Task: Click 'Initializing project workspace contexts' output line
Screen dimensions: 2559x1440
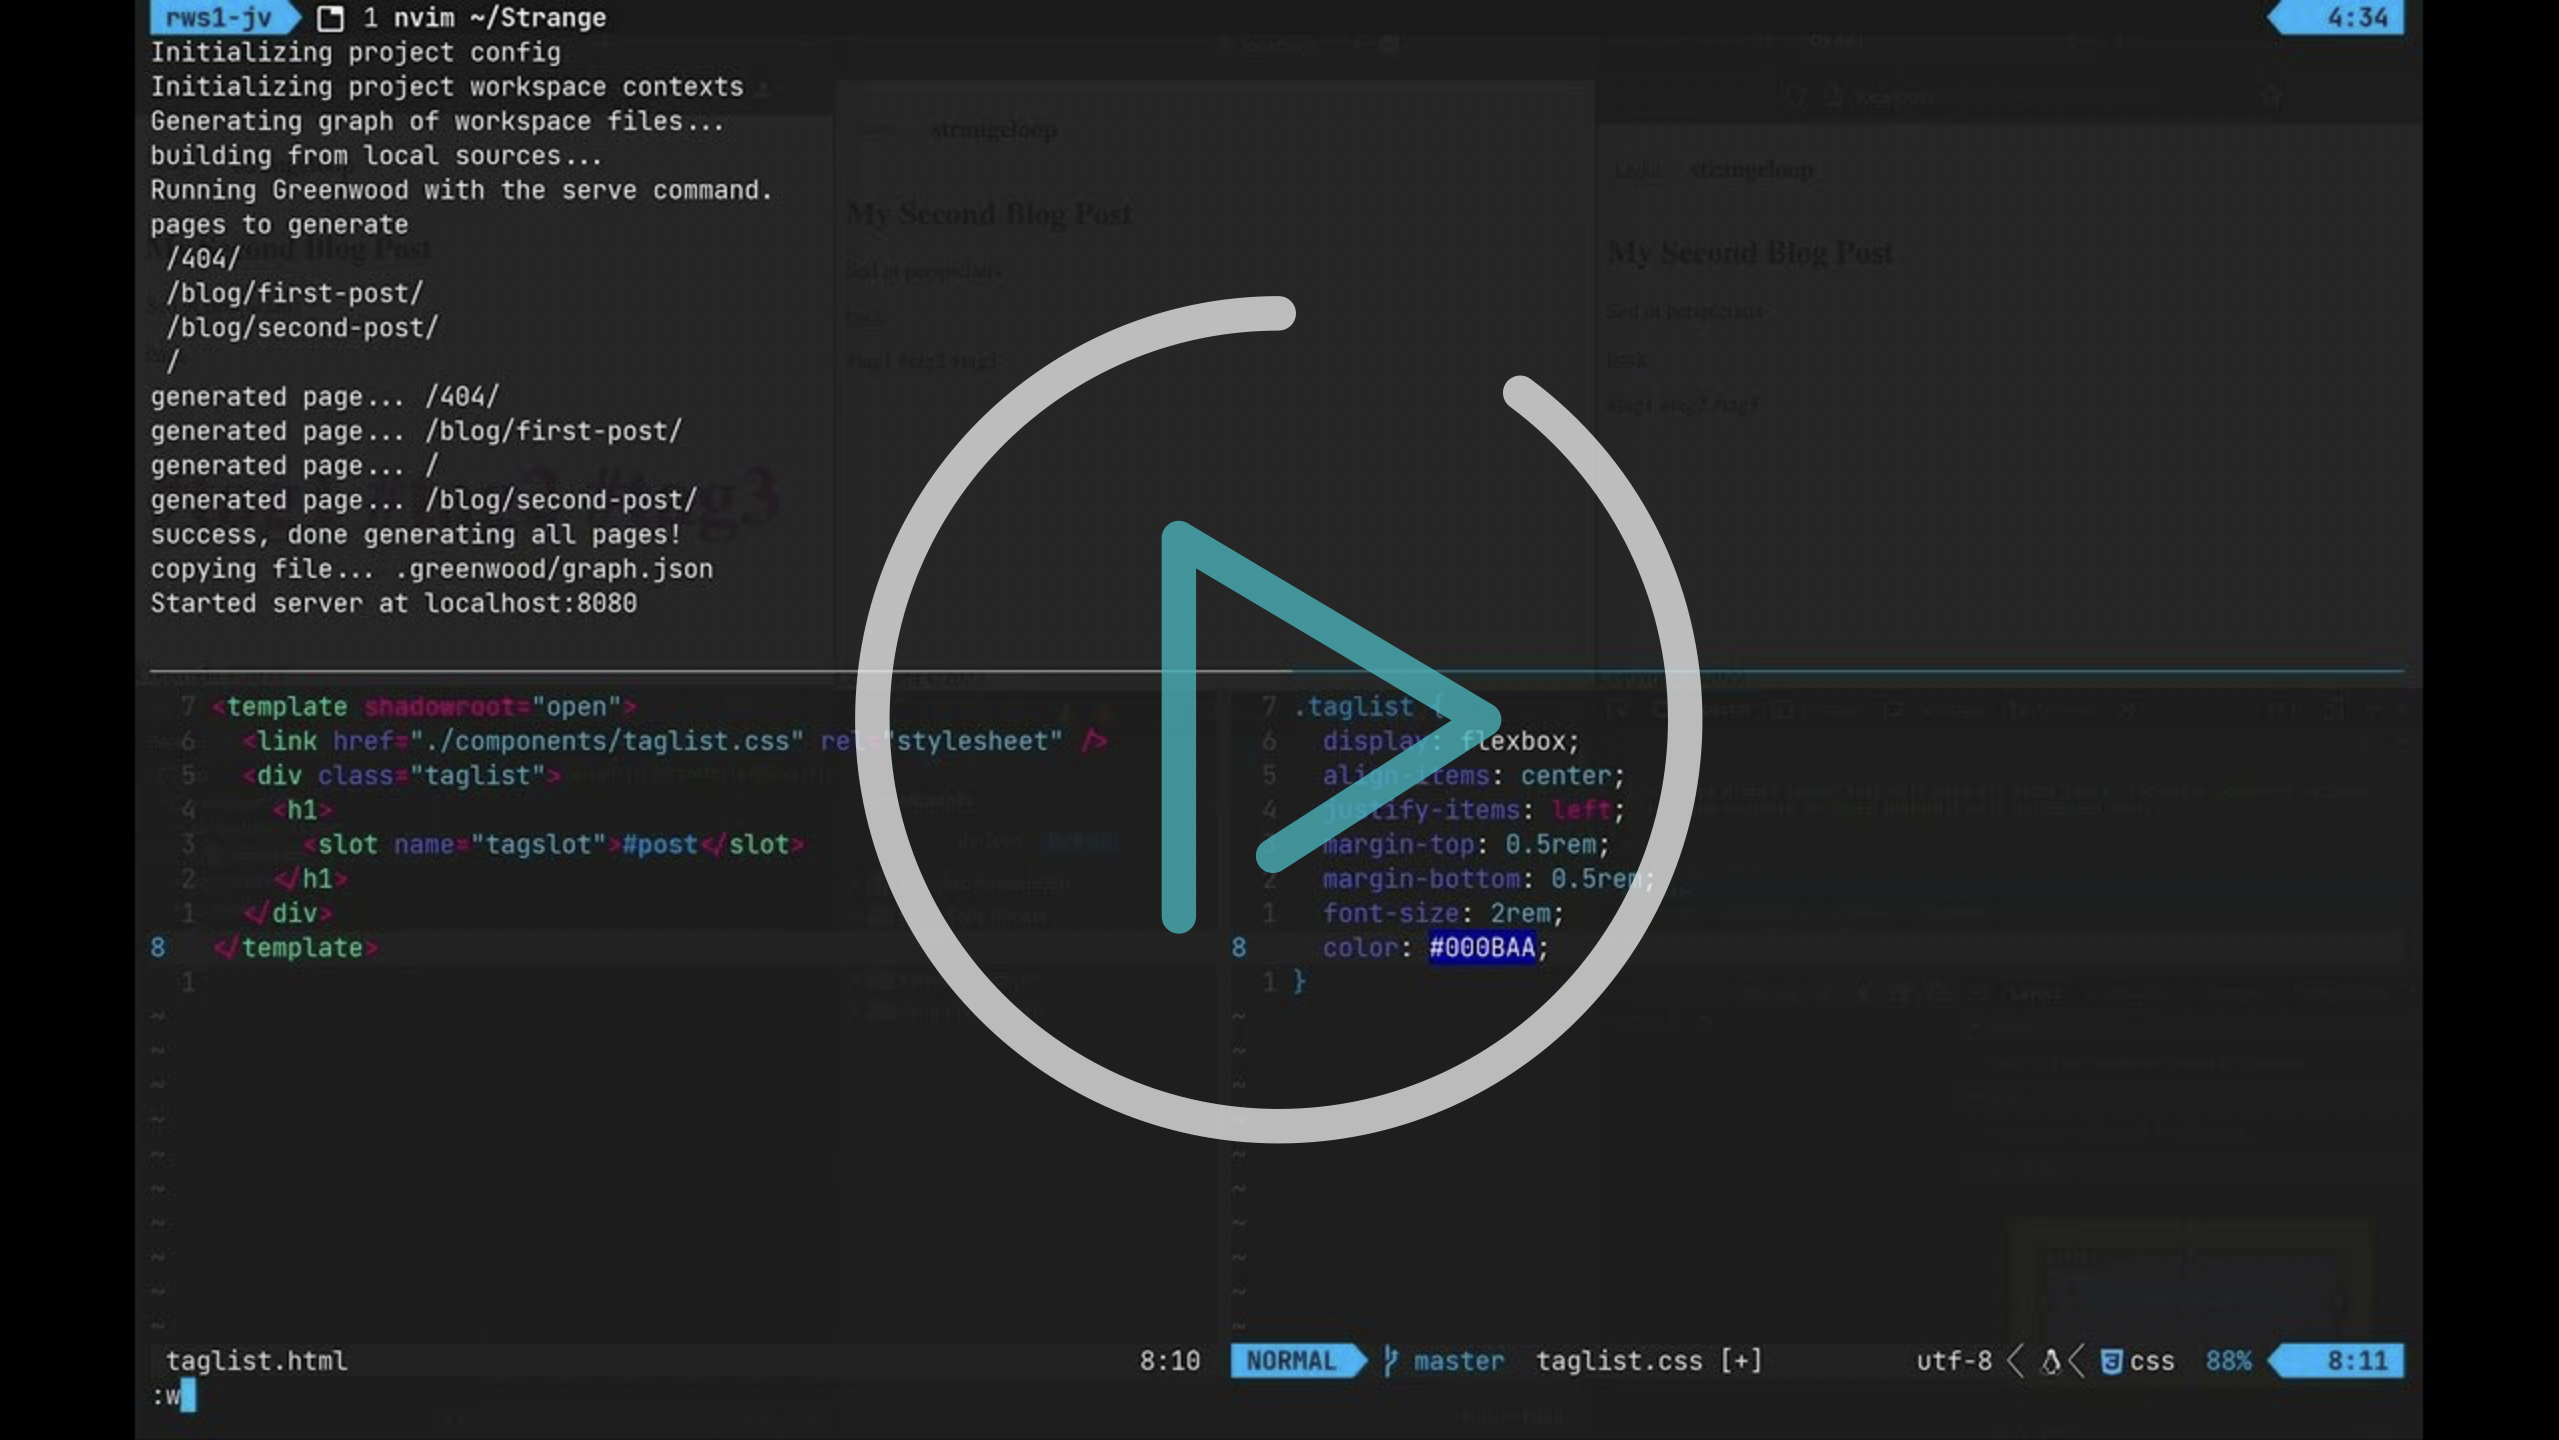Action: point(447,87)
